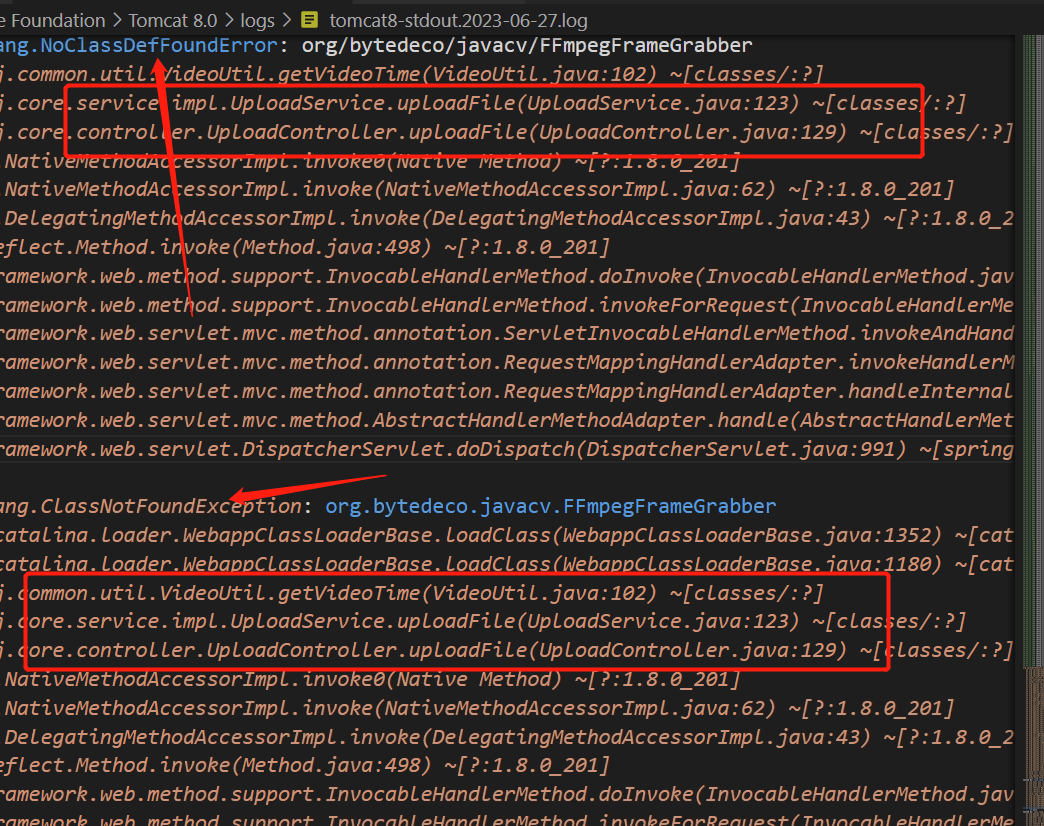Place cursor on NoClassDefFoundError text

tap(150, 46)
